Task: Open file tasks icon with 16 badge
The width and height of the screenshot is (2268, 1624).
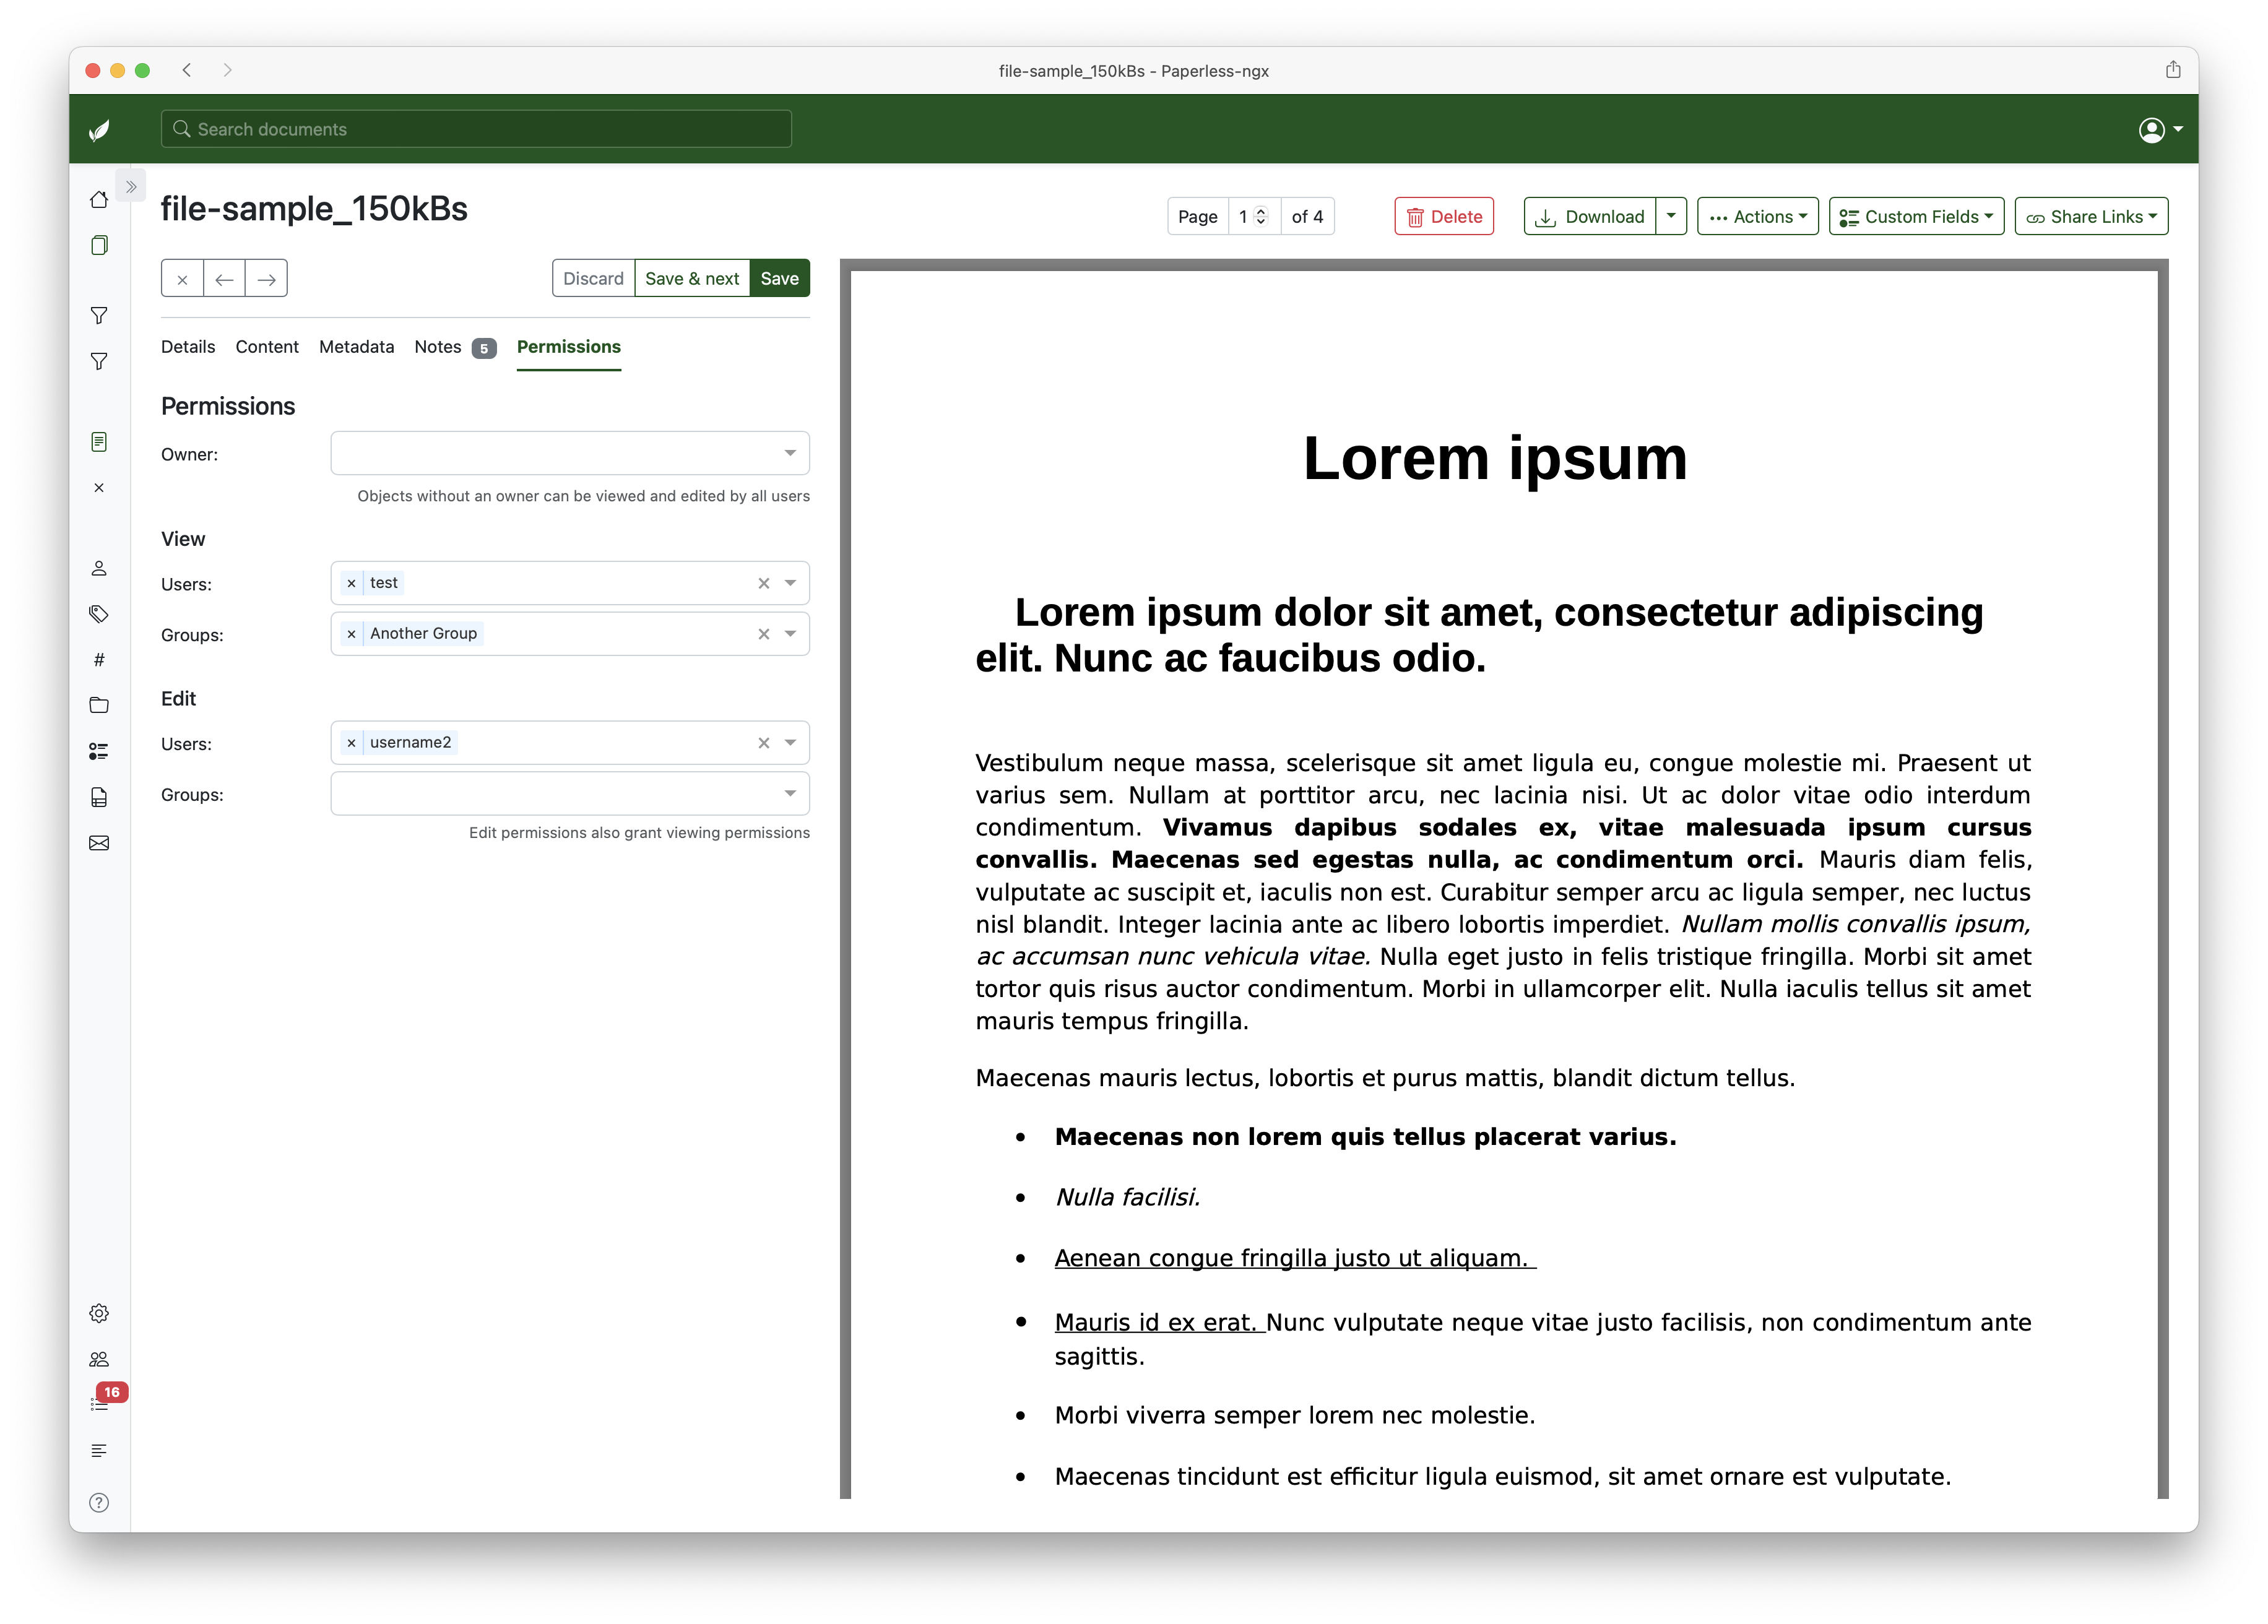Action: [x=99, y=1404]
